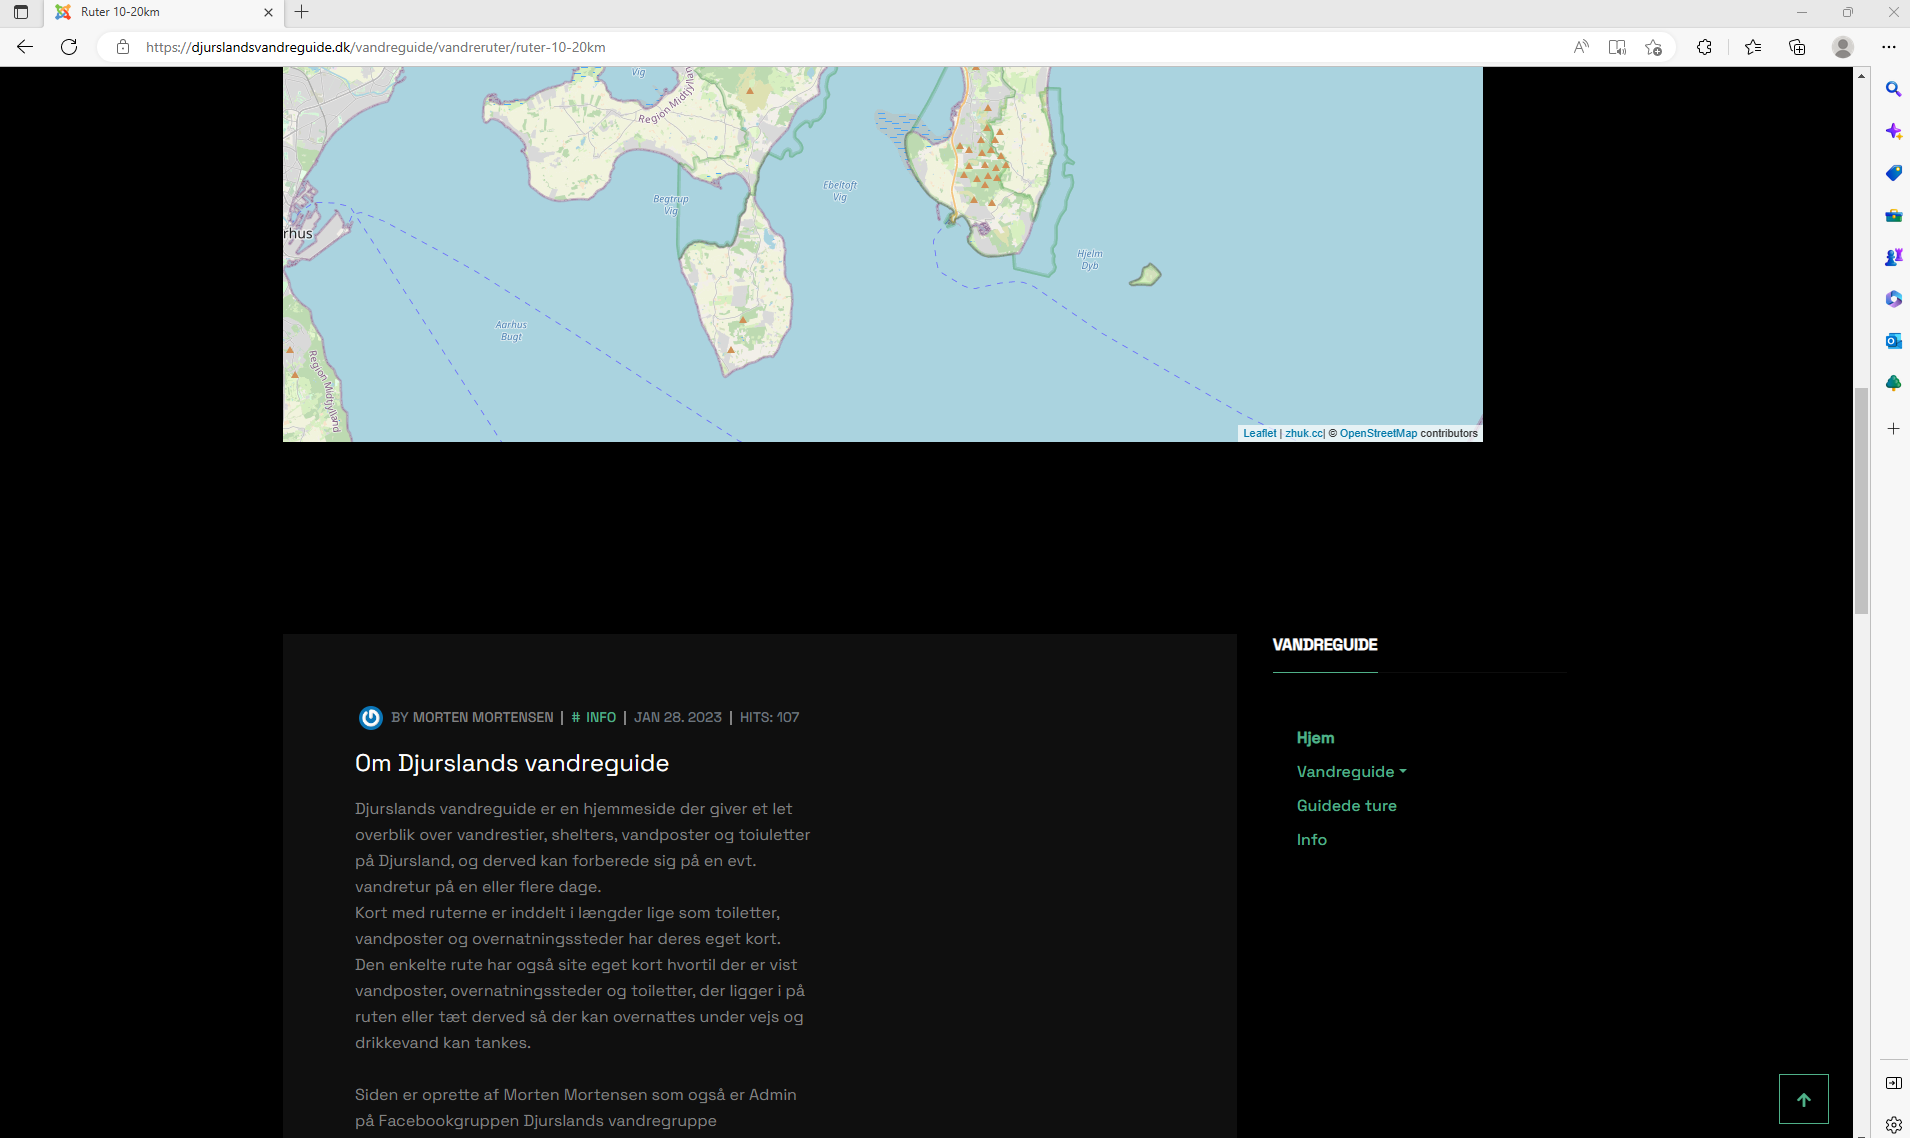Add this page to favorites

[1653, 47]
